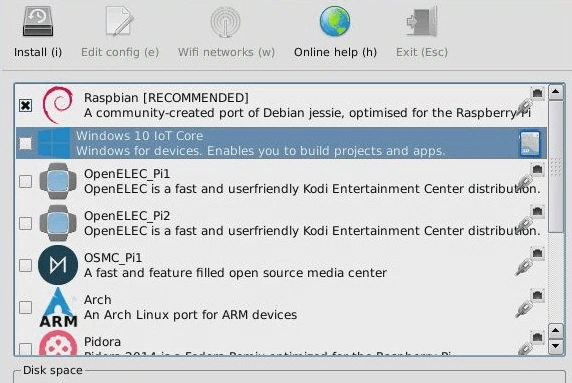Click the Exit (Esc) label

pyautogui.click(x=422, y=53)
